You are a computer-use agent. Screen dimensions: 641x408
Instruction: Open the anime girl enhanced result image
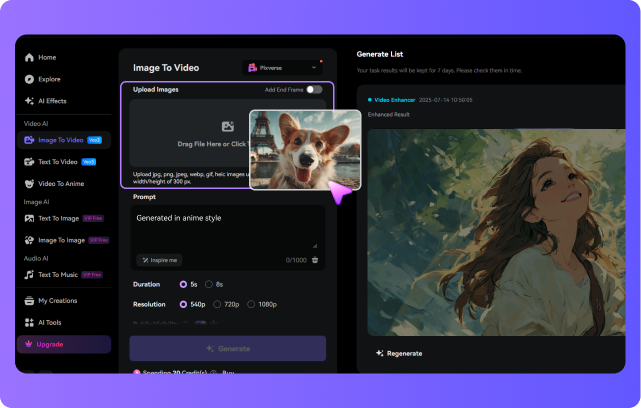496,232
